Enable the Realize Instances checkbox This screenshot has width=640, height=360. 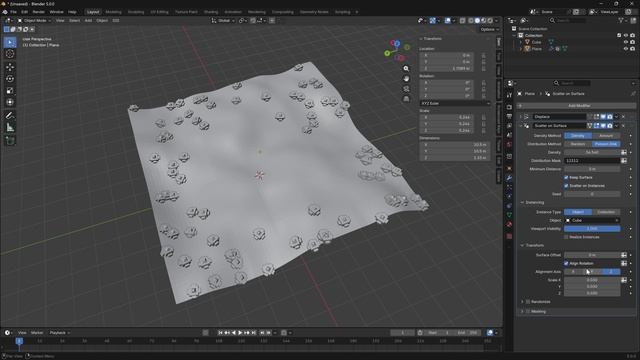pyautogui.click(x=566, y=237)
